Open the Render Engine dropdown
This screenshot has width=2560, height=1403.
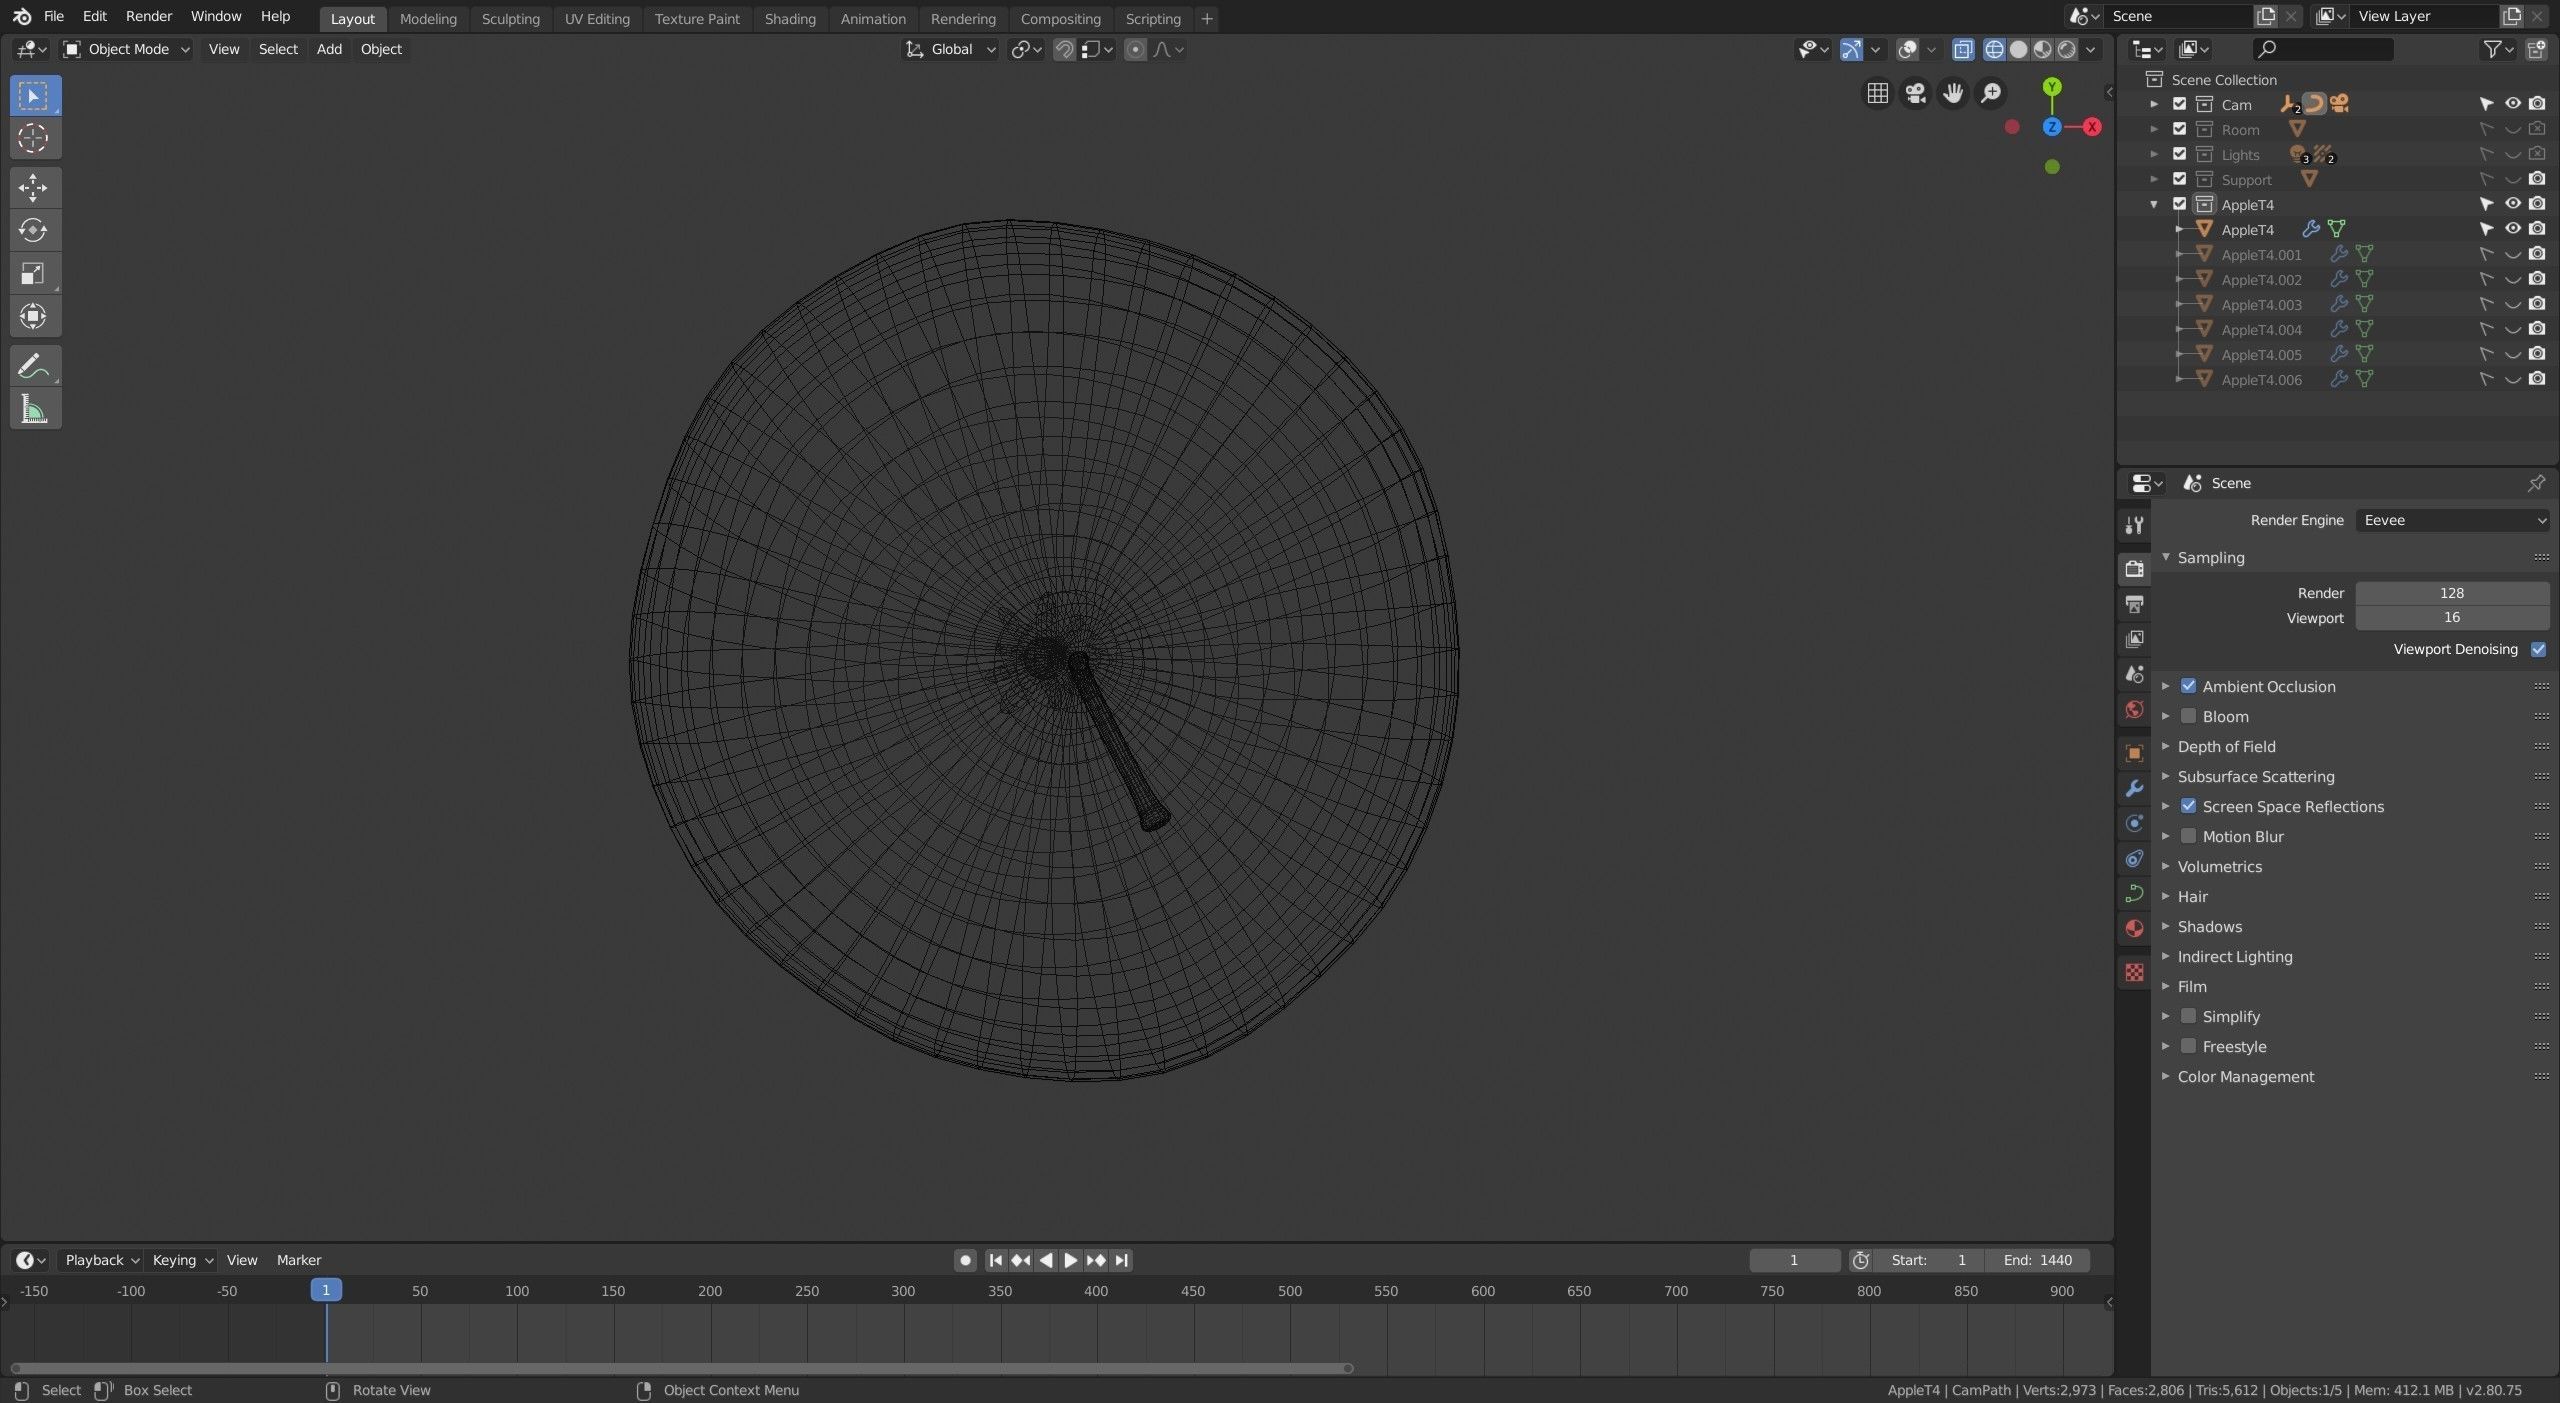pos(2452,520)
